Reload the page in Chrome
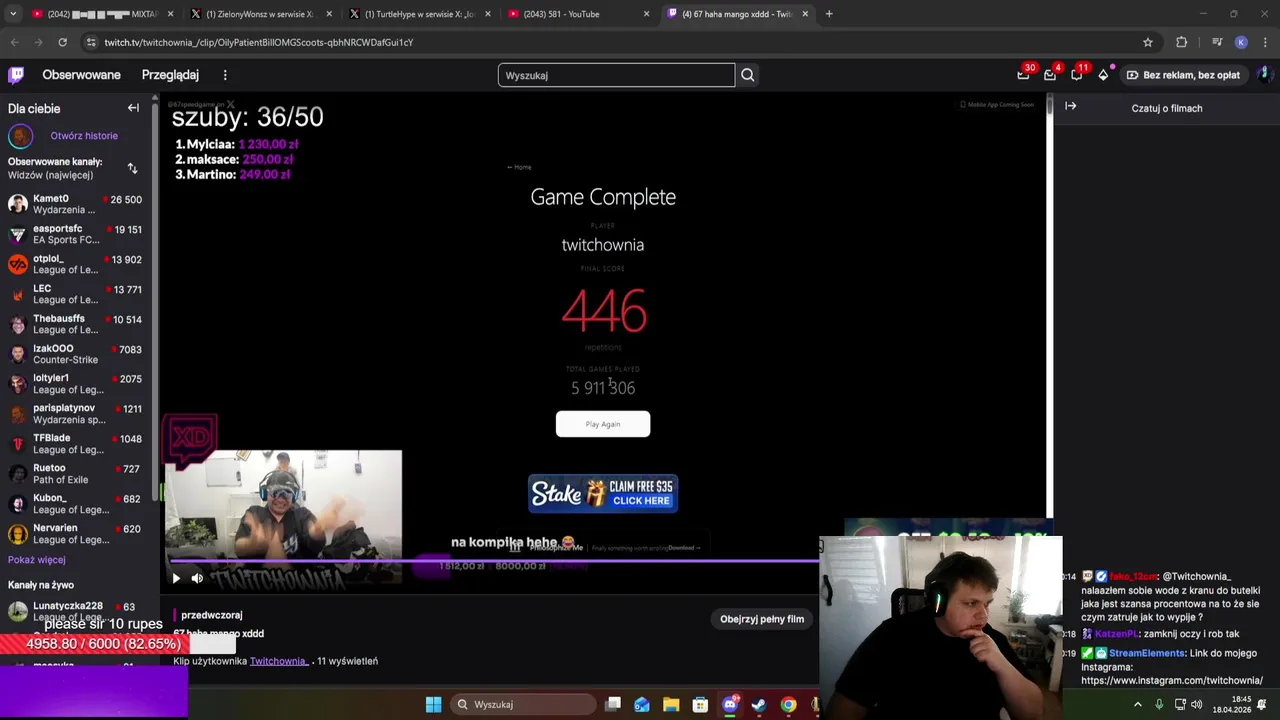The height and width of the screenshot is (720, 1280). [62, 42]
